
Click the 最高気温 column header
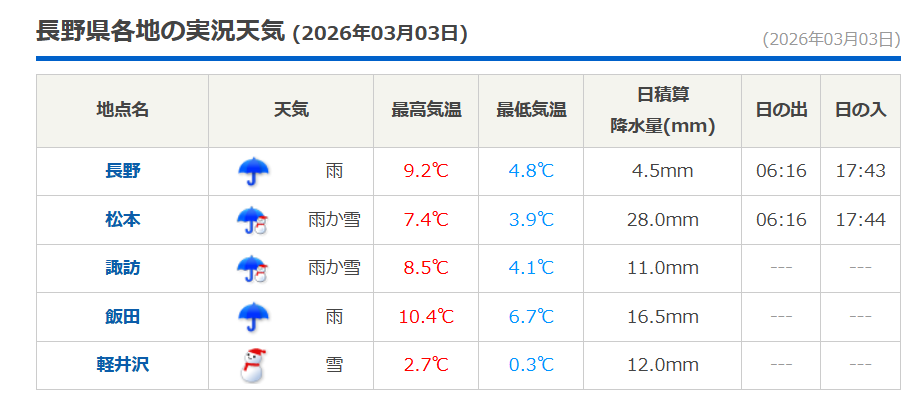(x=426, y=110)
